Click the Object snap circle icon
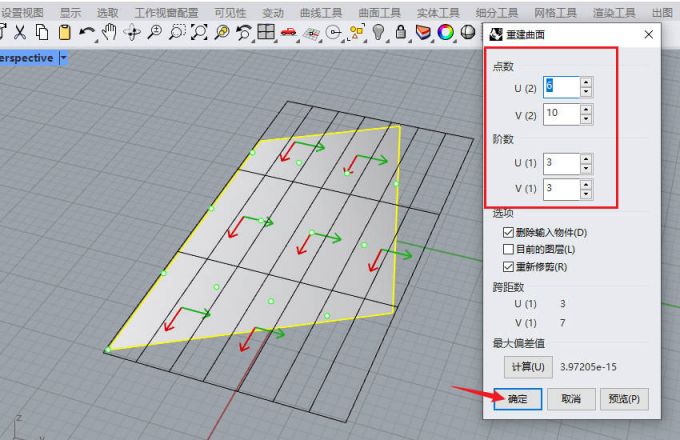Viewport: 680px width, 440px height. pyautogui.click(x=333, y=33)
